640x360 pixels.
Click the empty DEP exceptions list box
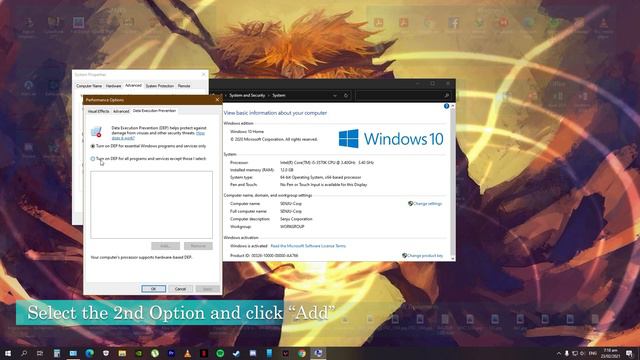(151, 205)
